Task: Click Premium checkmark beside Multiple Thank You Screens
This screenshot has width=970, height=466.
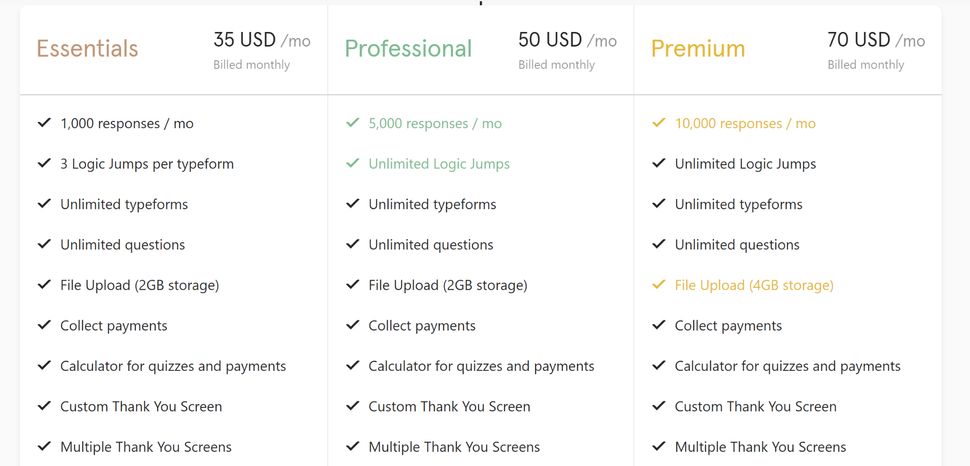Action: [x=659, y=446]
